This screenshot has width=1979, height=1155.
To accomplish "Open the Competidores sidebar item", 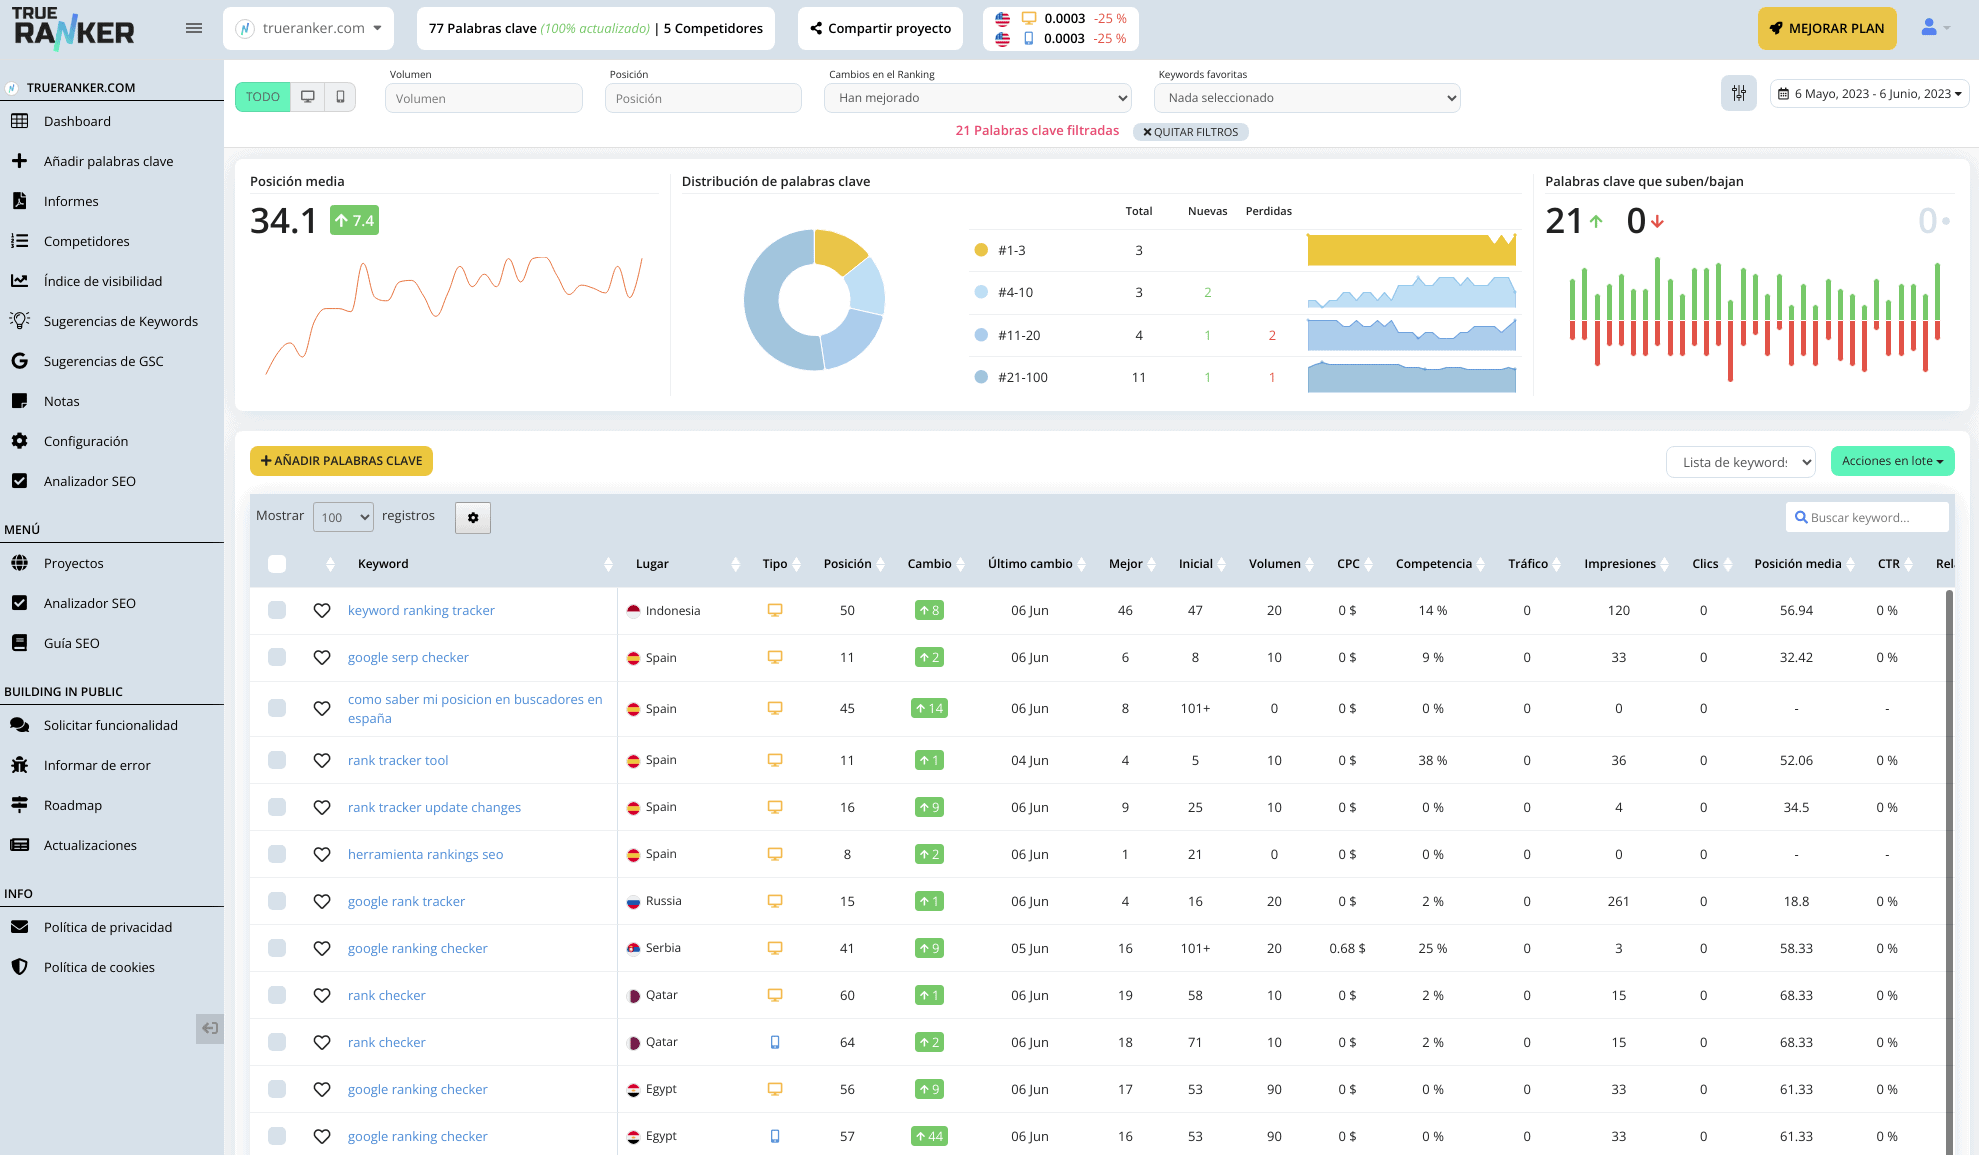I will click(x=87, y=241).
